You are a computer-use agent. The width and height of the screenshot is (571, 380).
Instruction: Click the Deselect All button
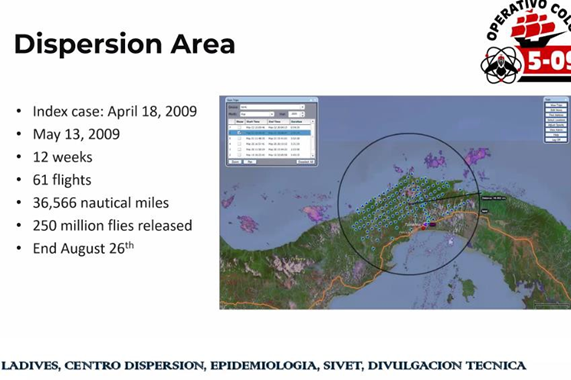305,162
